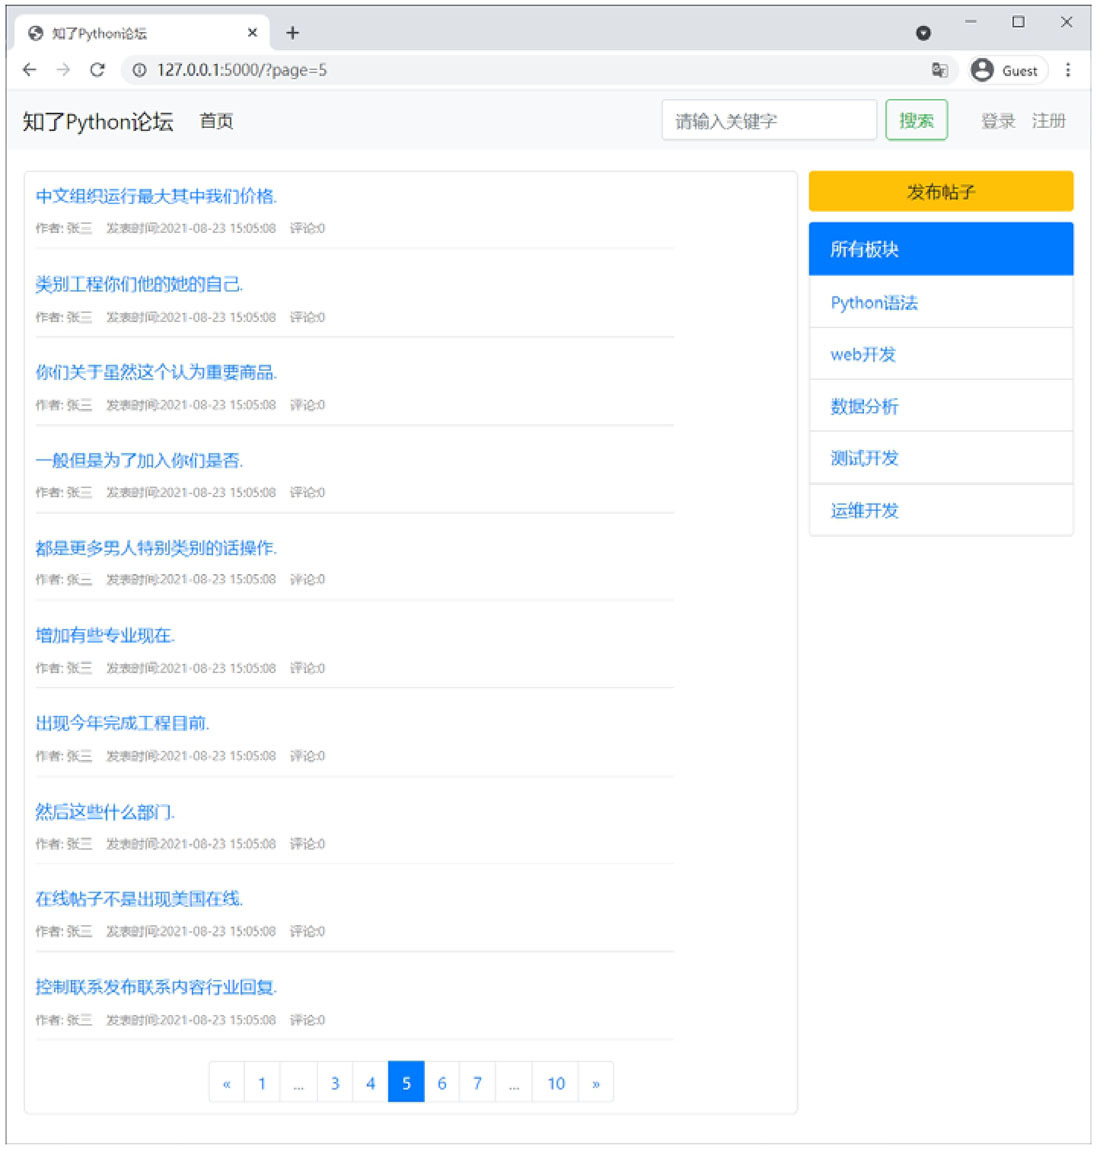Open post 出现今年完成工程目前

point(122,723)
